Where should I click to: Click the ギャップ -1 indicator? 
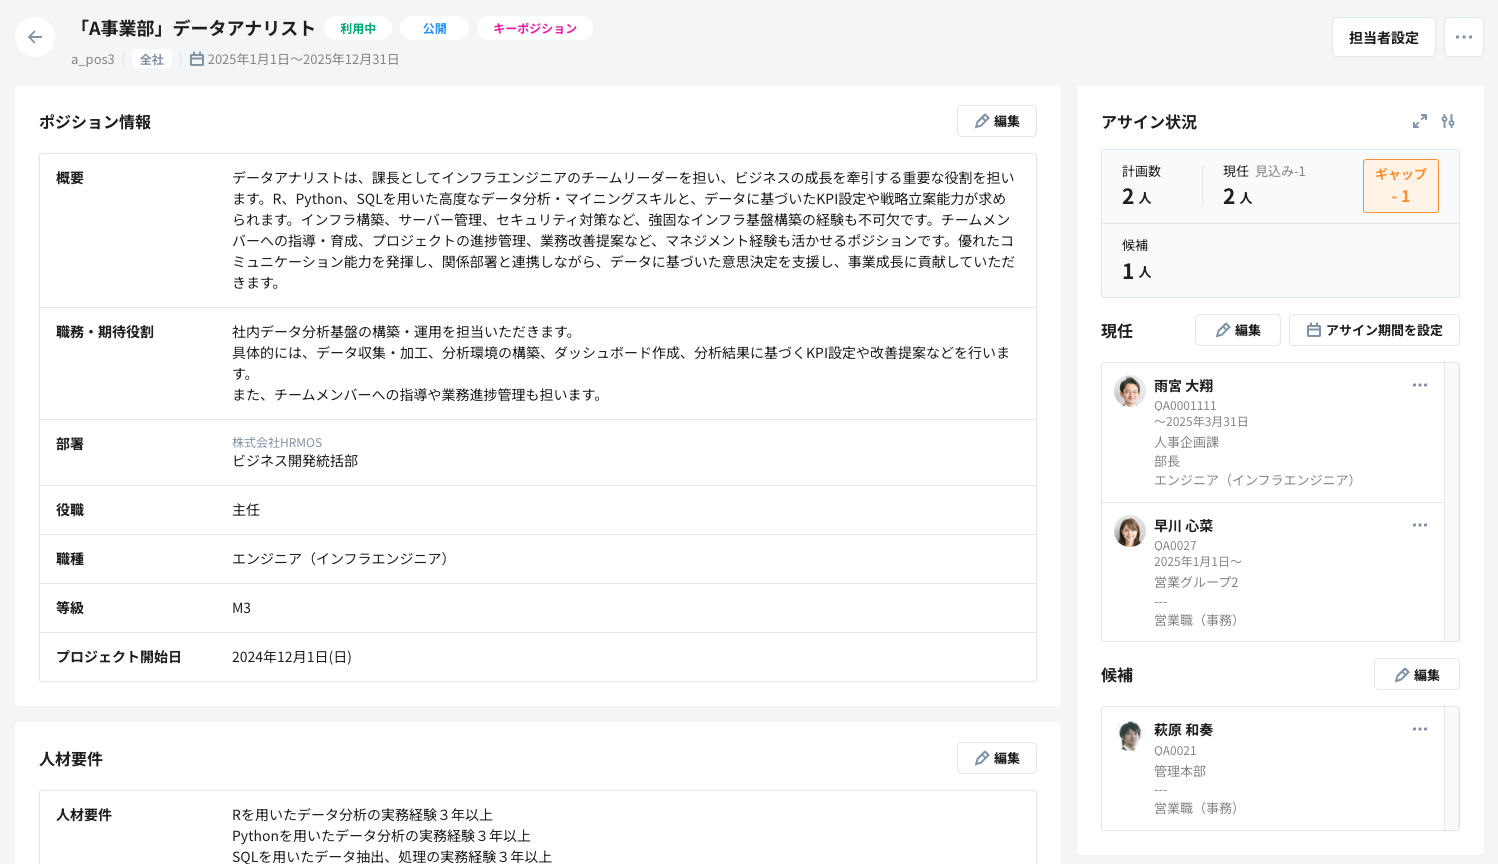(1400, 186)
